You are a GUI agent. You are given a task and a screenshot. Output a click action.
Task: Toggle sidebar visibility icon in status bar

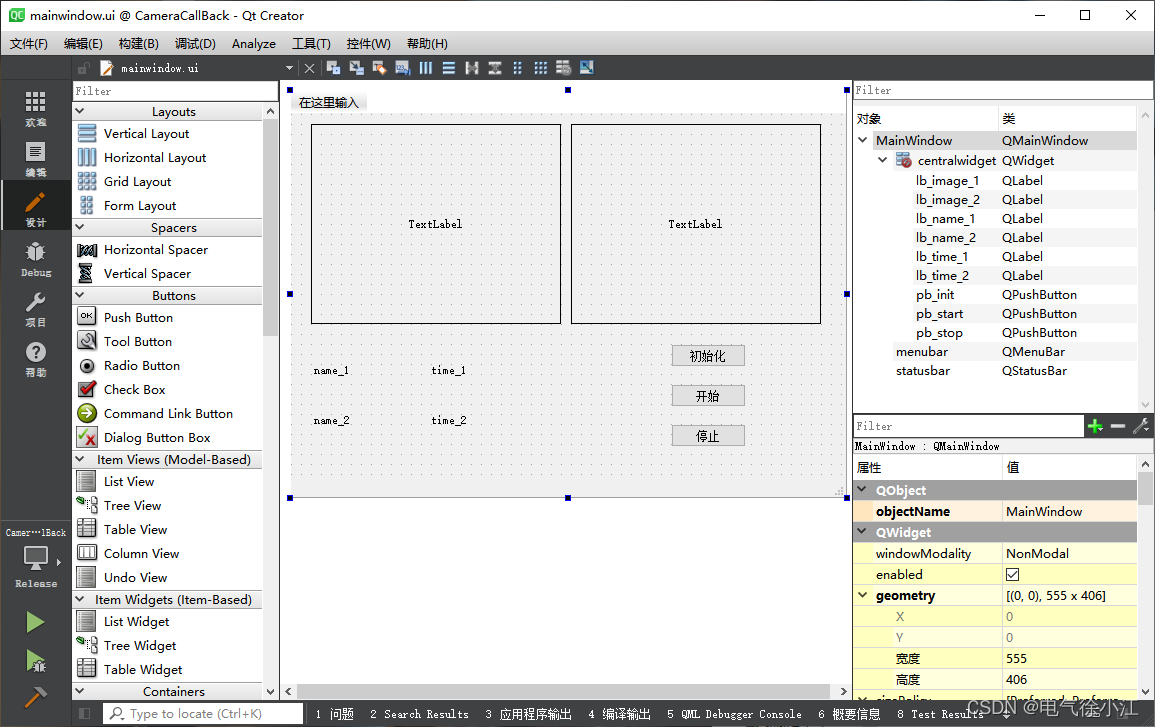(84, 713)
